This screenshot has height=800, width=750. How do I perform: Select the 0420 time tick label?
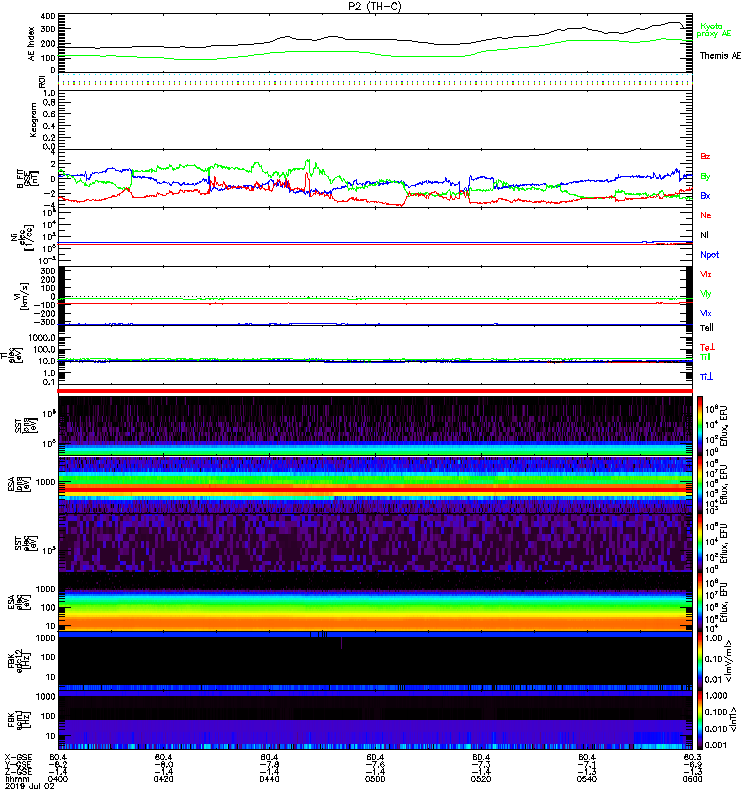click(163, 779)
